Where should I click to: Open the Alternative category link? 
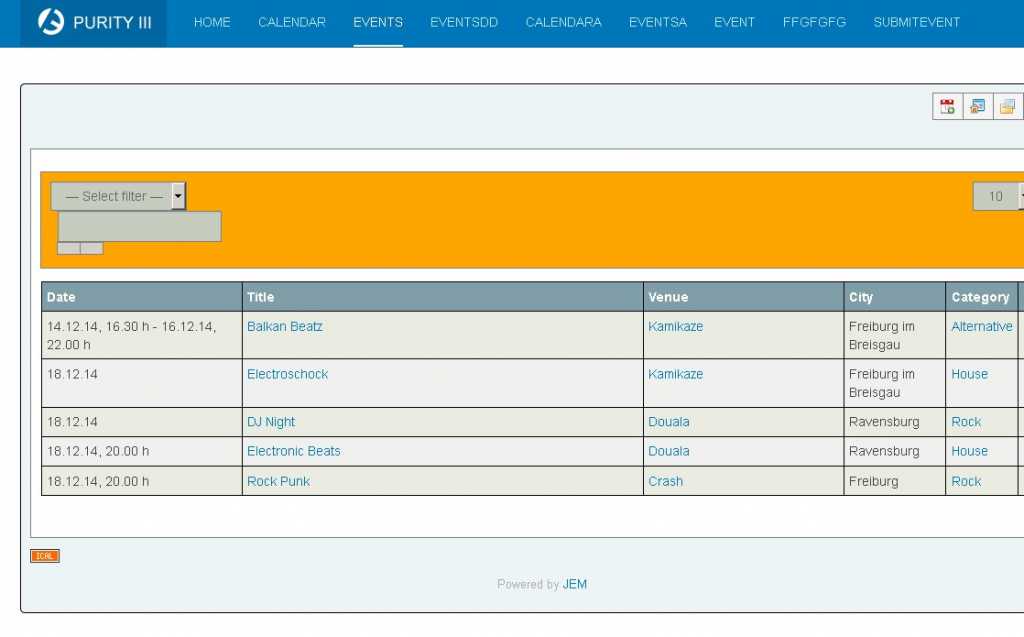click(982, 327)
